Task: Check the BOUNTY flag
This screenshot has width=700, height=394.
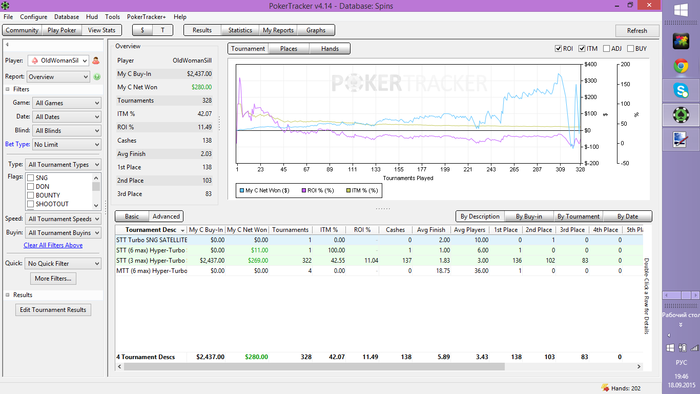Action: pyautogui.click(x=30, y=195)
